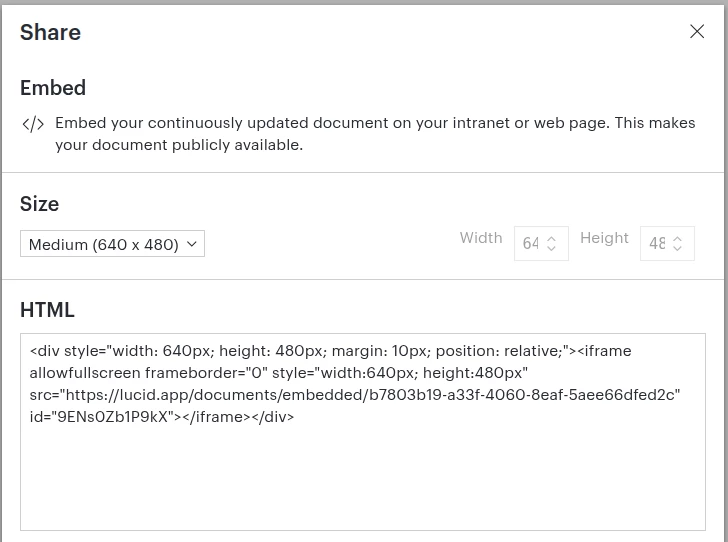Increase Height with the up arrow
728x542 pixels.
677,239
